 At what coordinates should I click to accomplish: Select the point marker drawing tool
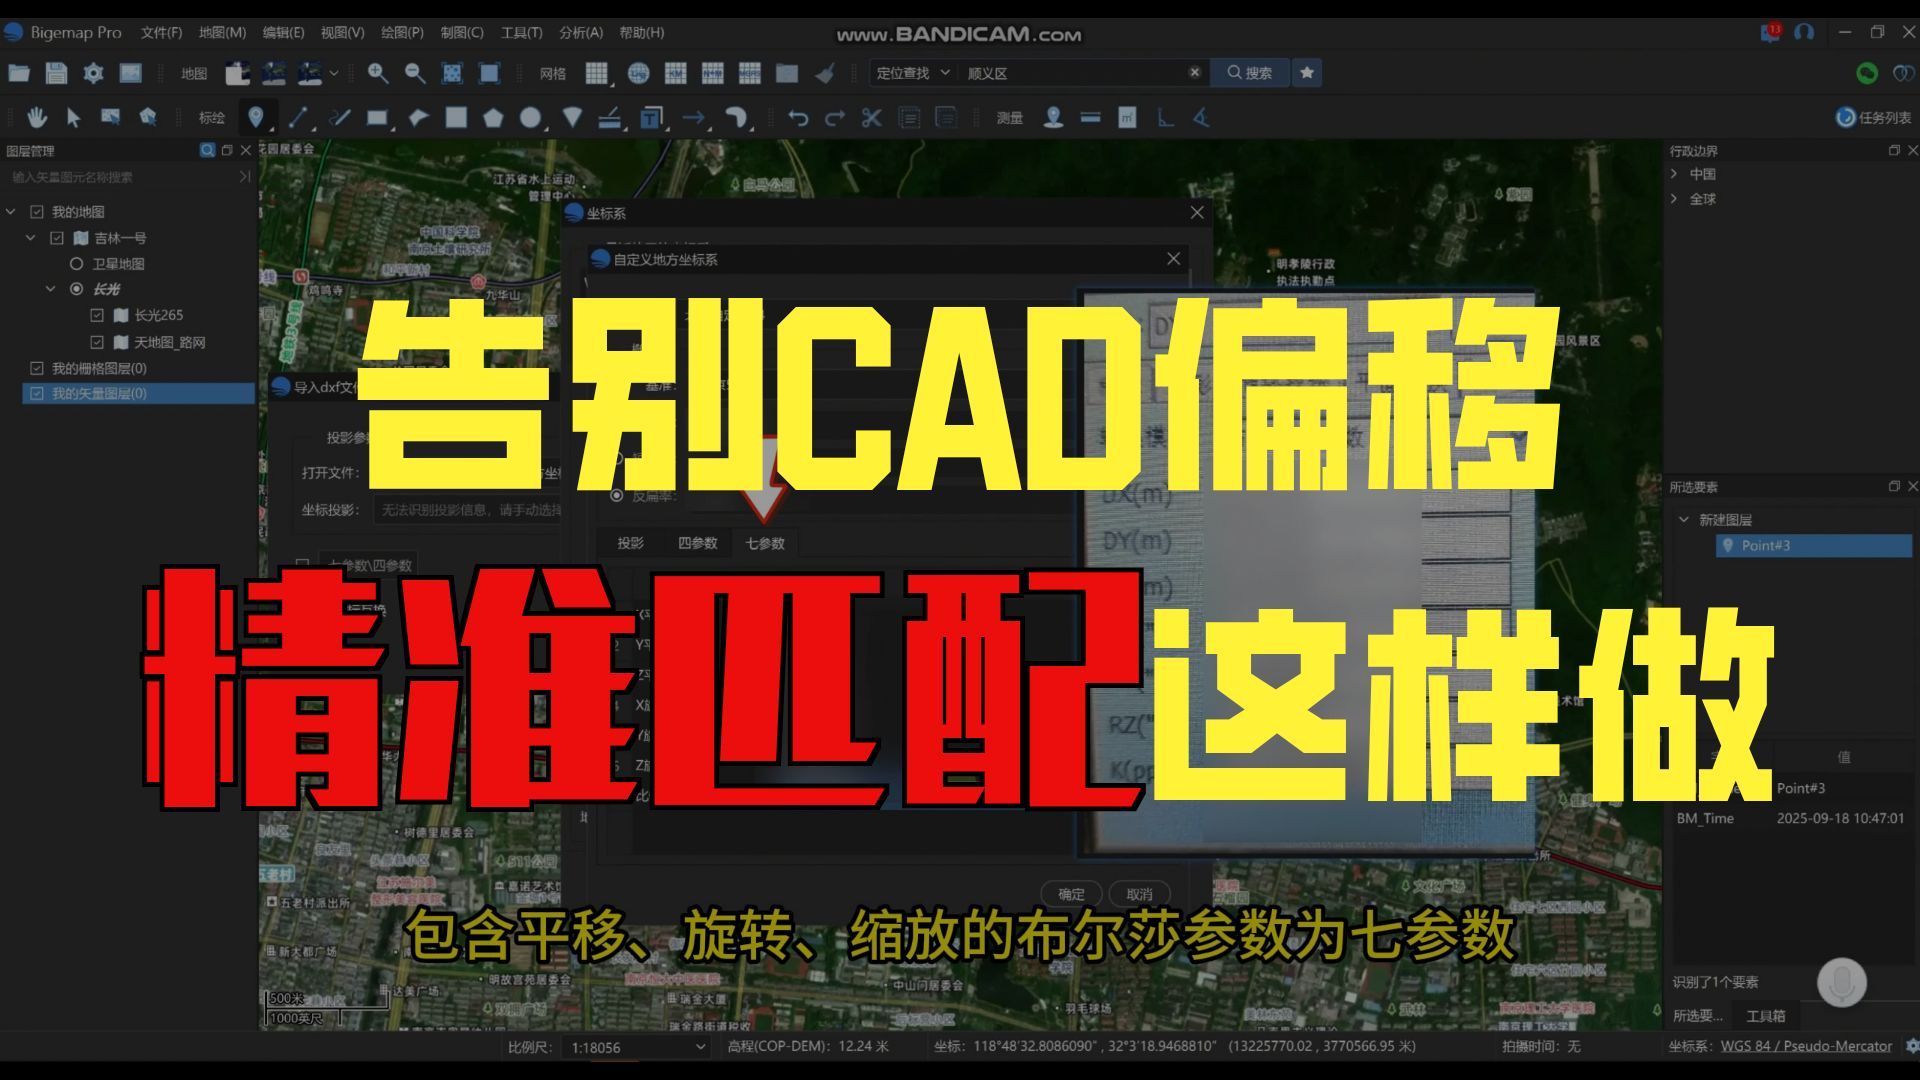pyautogui.click(x=256, y=118)
